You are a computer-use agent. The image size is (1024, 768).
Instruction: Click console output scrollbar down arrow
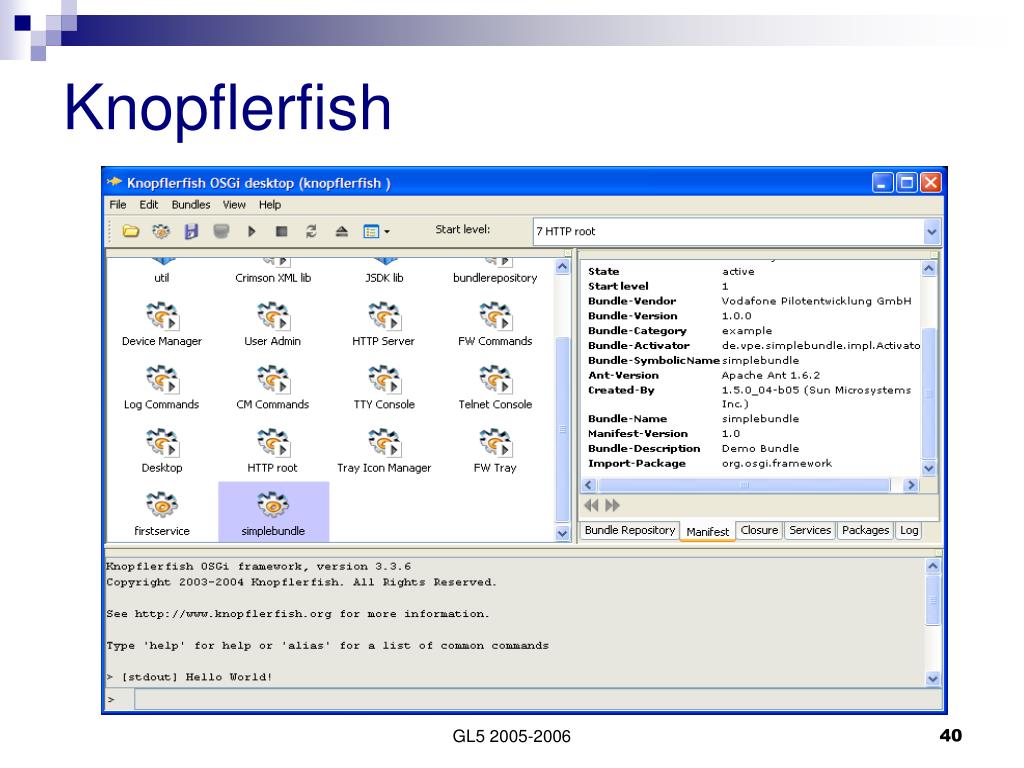pos(933,679)
